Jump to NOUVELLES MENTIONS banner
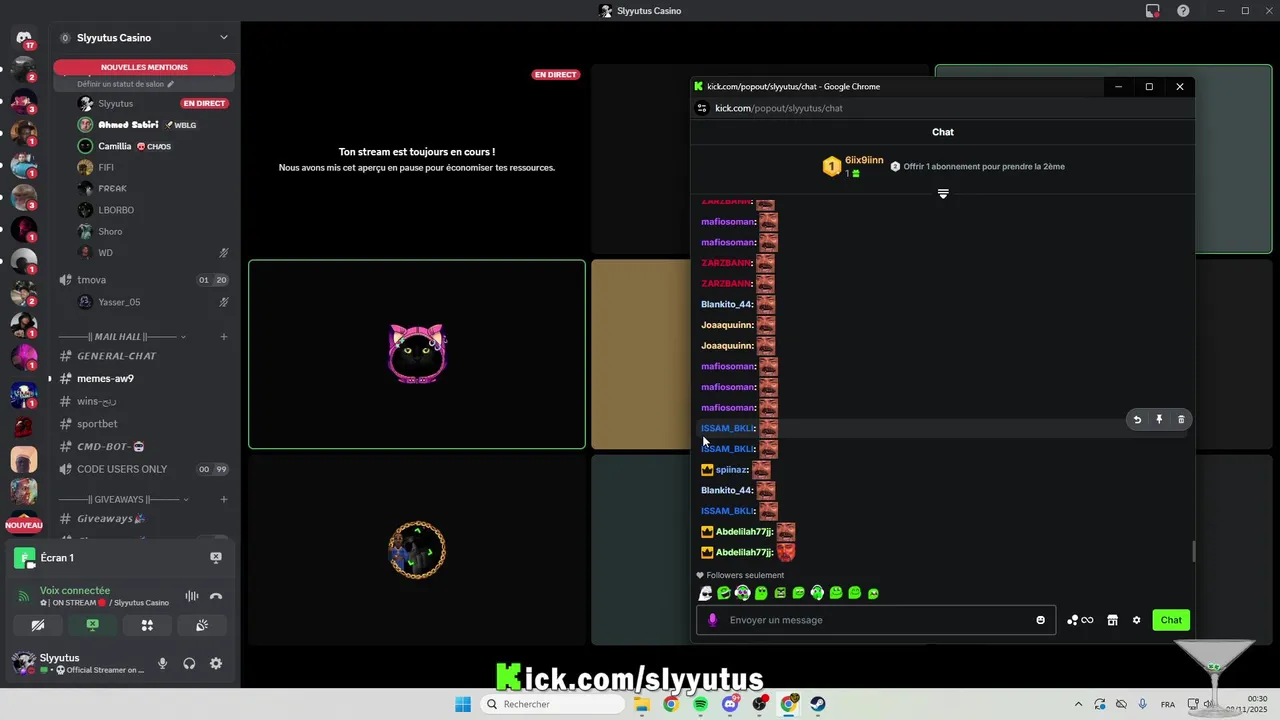 (x=144, y=67)
